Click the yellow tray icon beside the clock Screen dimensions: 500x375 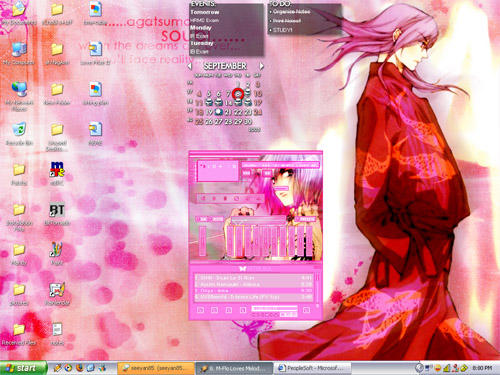[x=464, y=368]
